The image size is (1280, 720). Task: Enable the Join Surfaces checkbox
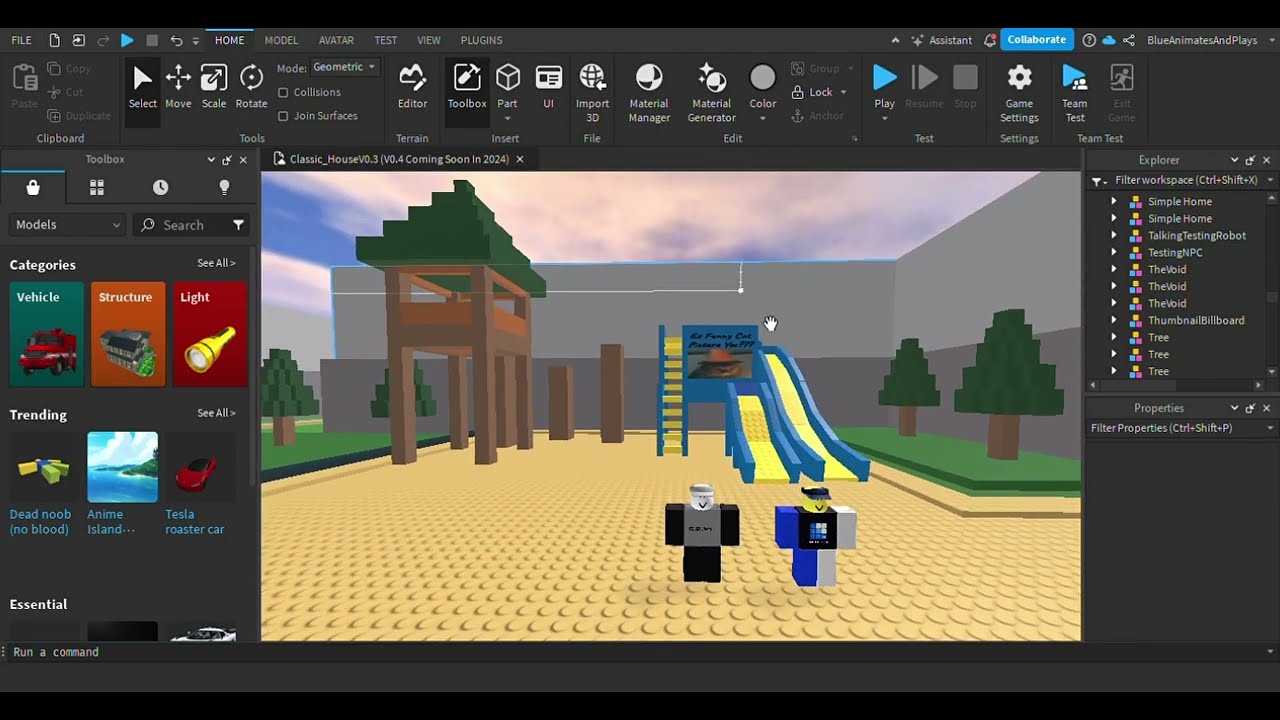point(283,116)
